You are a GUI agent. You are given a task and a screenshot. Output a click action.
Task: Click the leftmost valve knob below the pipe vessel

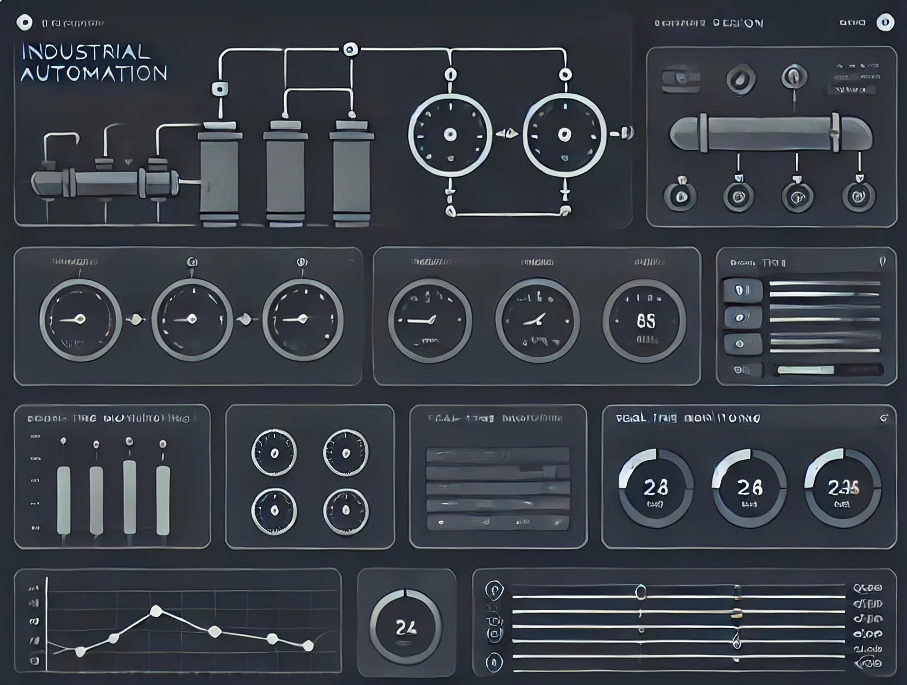(682, 195)
